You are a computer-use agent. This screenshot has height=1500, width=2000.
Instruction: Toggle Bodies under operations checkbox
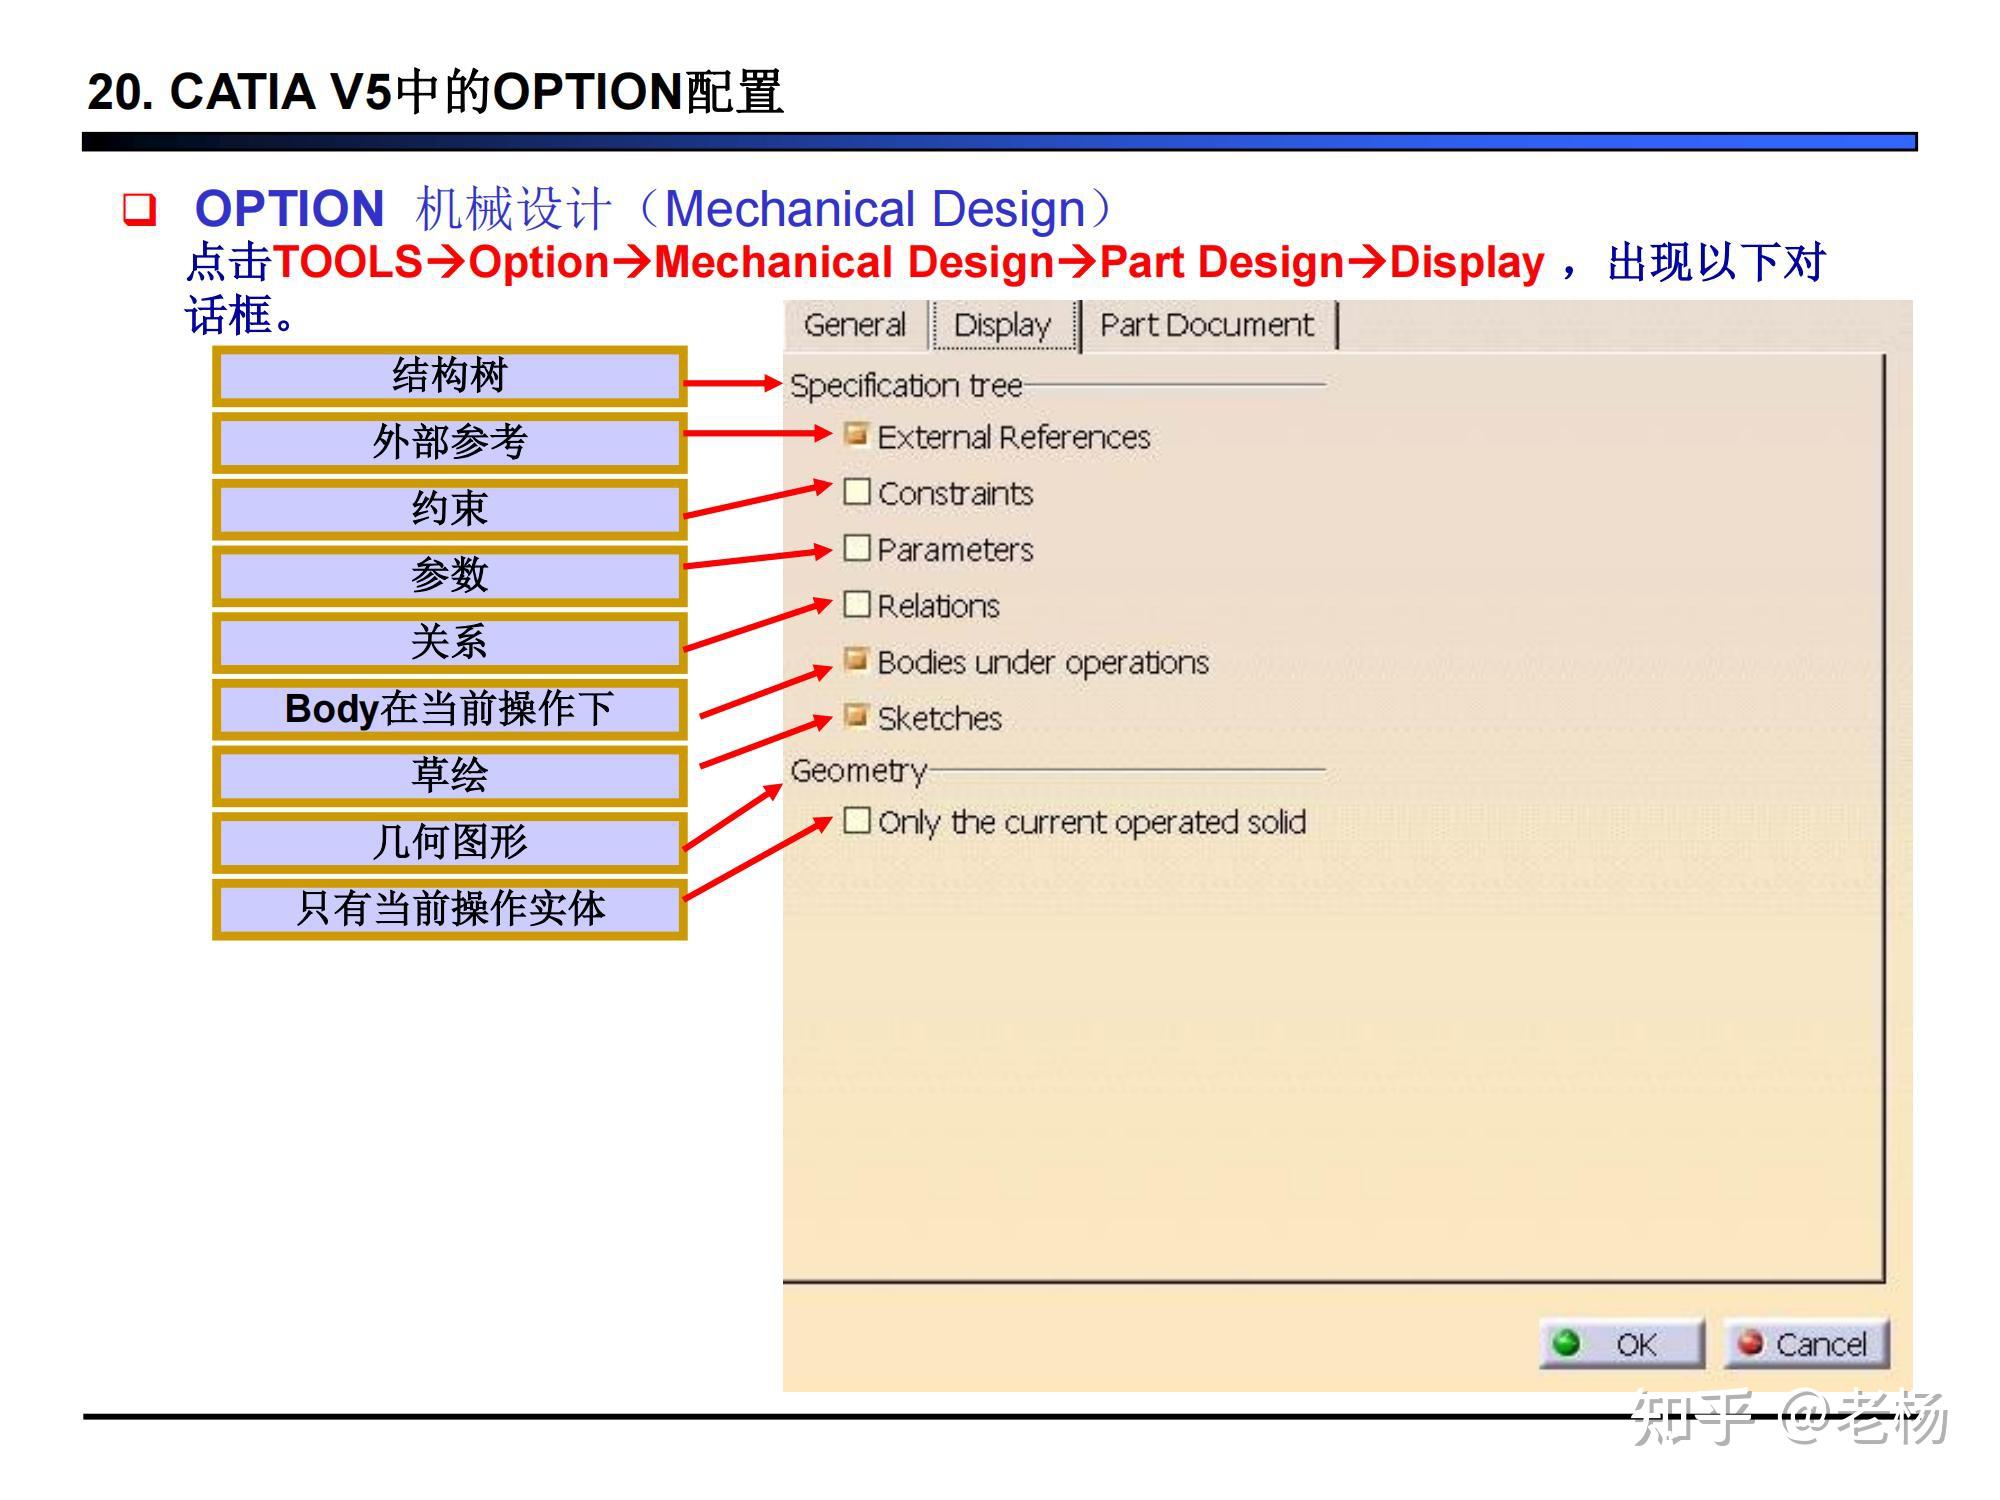tap(856, 660)
